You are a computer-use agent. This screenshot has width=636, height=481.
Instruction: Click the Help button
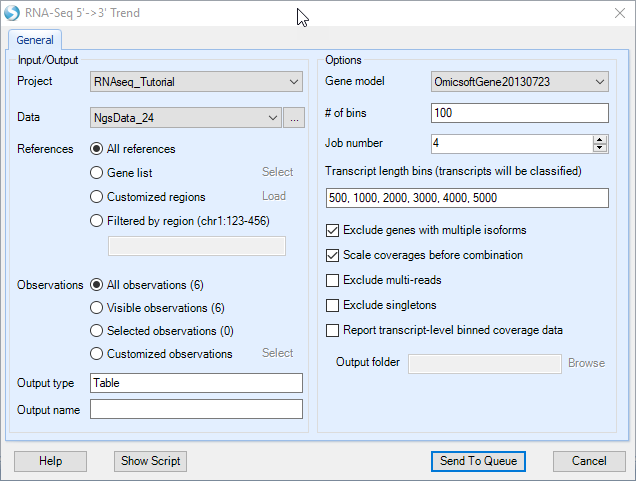pos(50,461)
